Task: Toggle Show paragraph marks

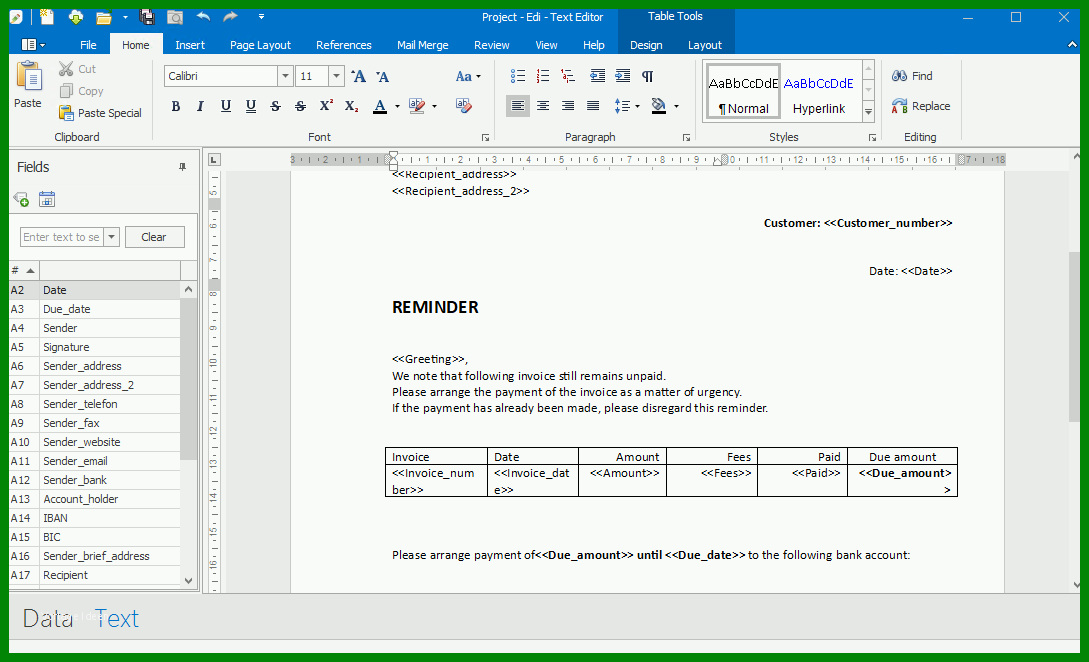Action: 647,76
